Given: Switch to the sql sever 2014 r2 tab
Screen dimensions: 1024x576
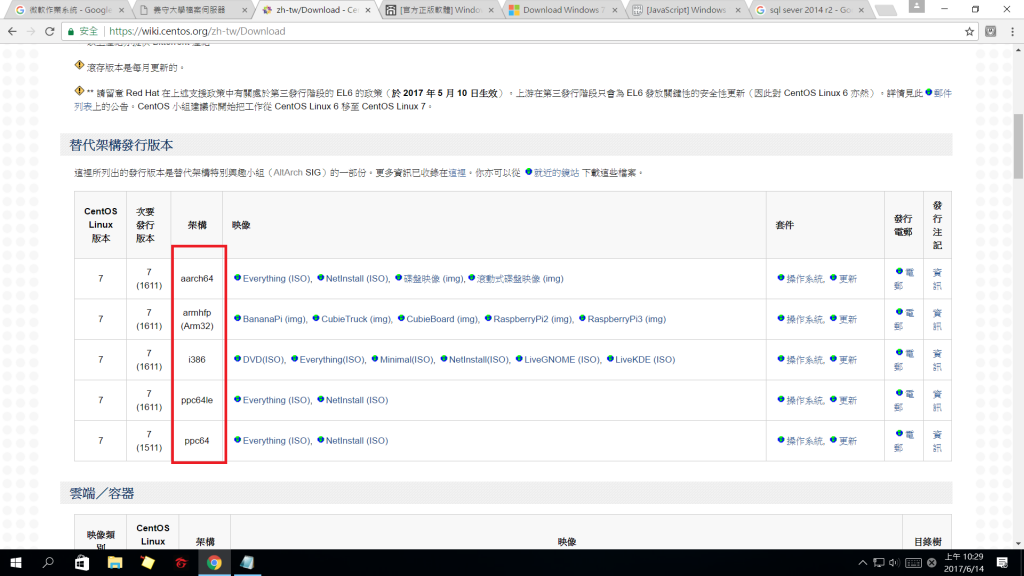Looking at the screenshot, I should [x=808, y=10].
